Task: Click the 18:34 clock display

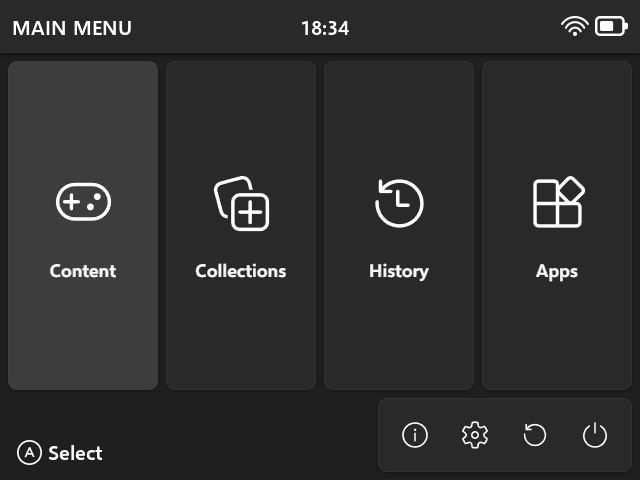Action: click(x=325, y=28)
